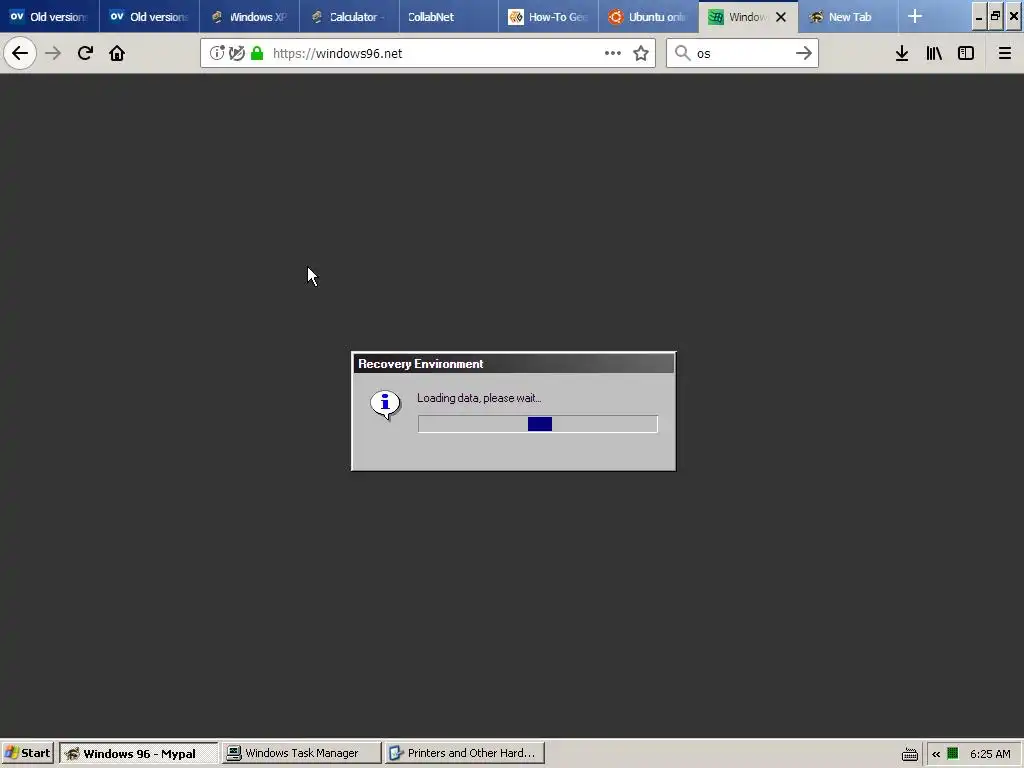Open a new tab with plus button

coord(915,16)
